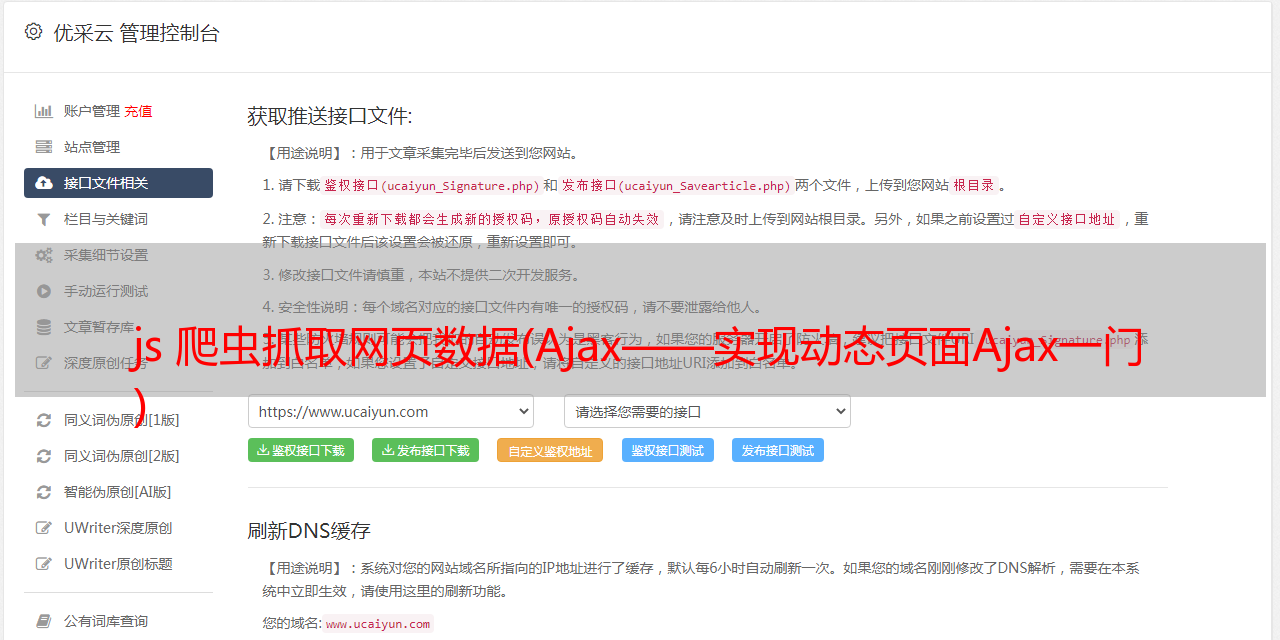
Task: Open 同义词伪原创[2版] in the sidebar
Action: tap(122, 456)
